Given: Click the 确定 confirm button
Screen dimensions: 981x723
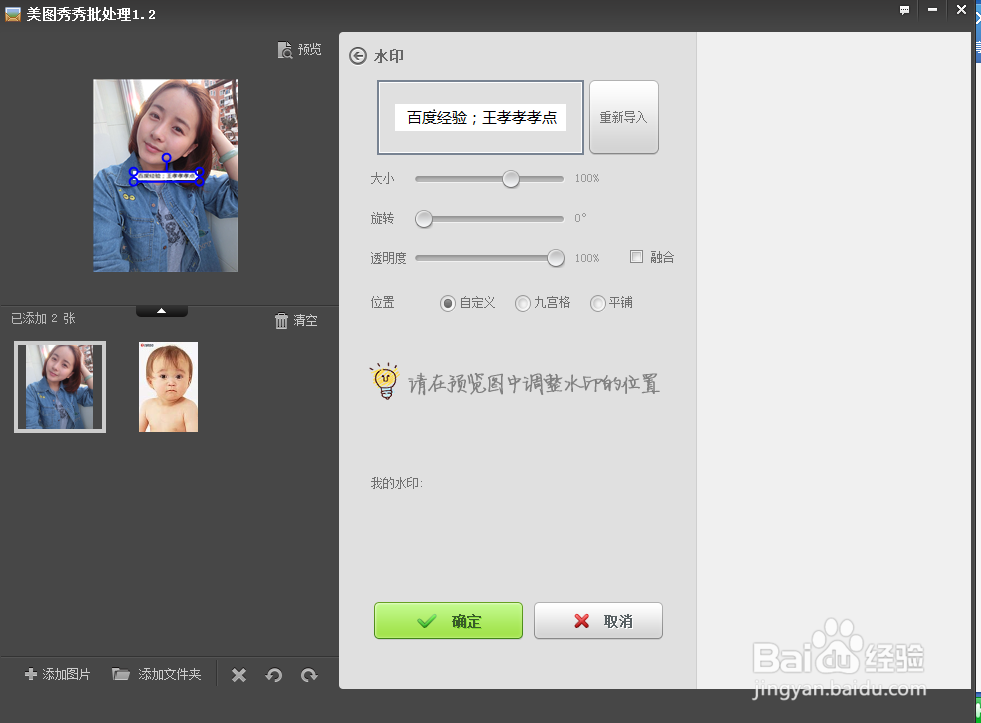Looking at the screenshot, I should (x=448, y=620).
